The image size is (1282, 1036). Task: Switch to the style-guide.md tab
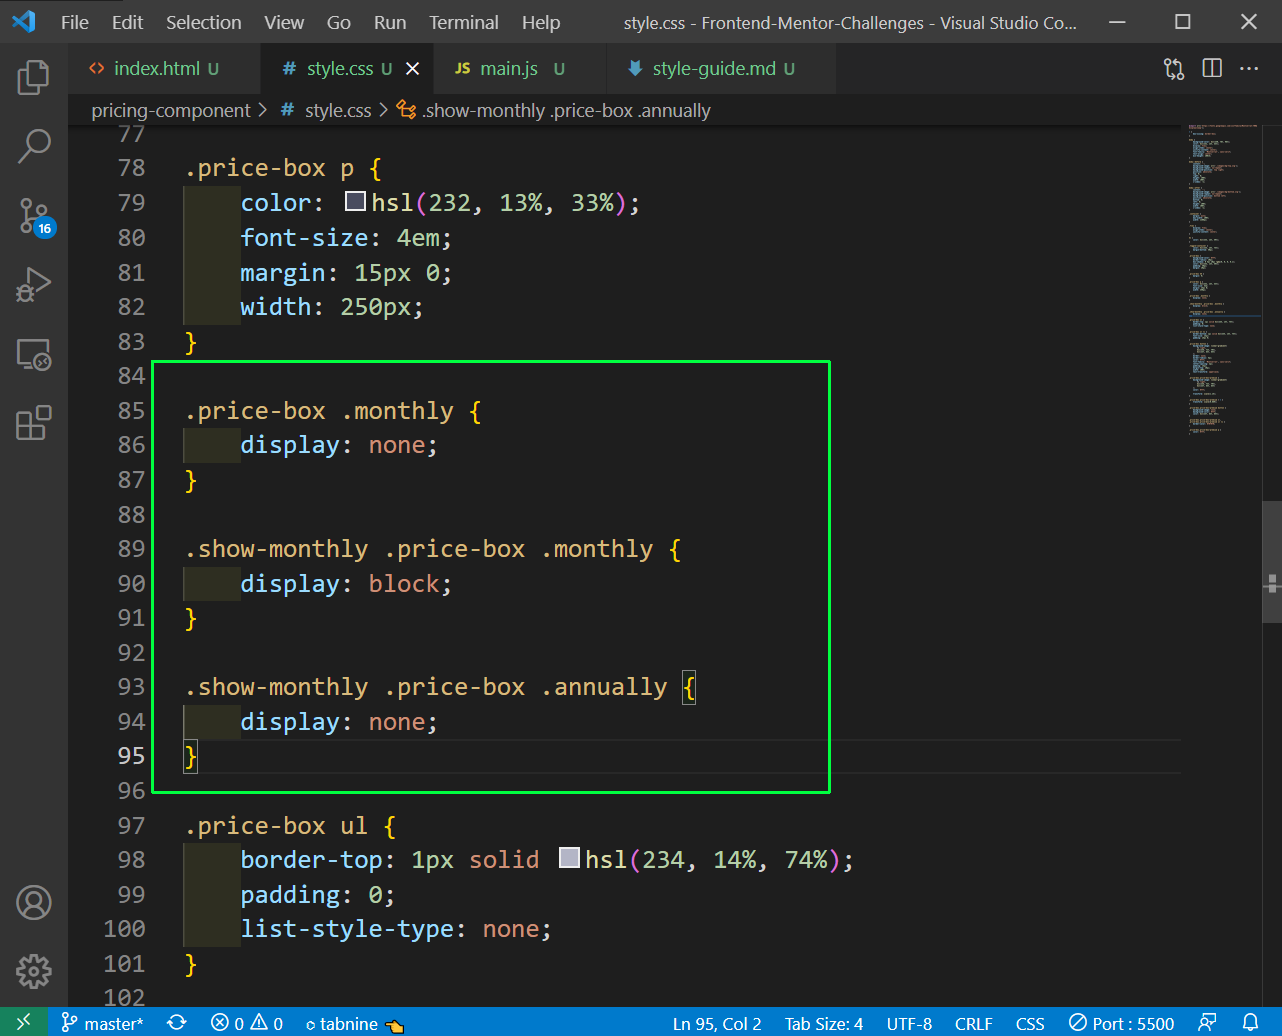pos(721,69)
